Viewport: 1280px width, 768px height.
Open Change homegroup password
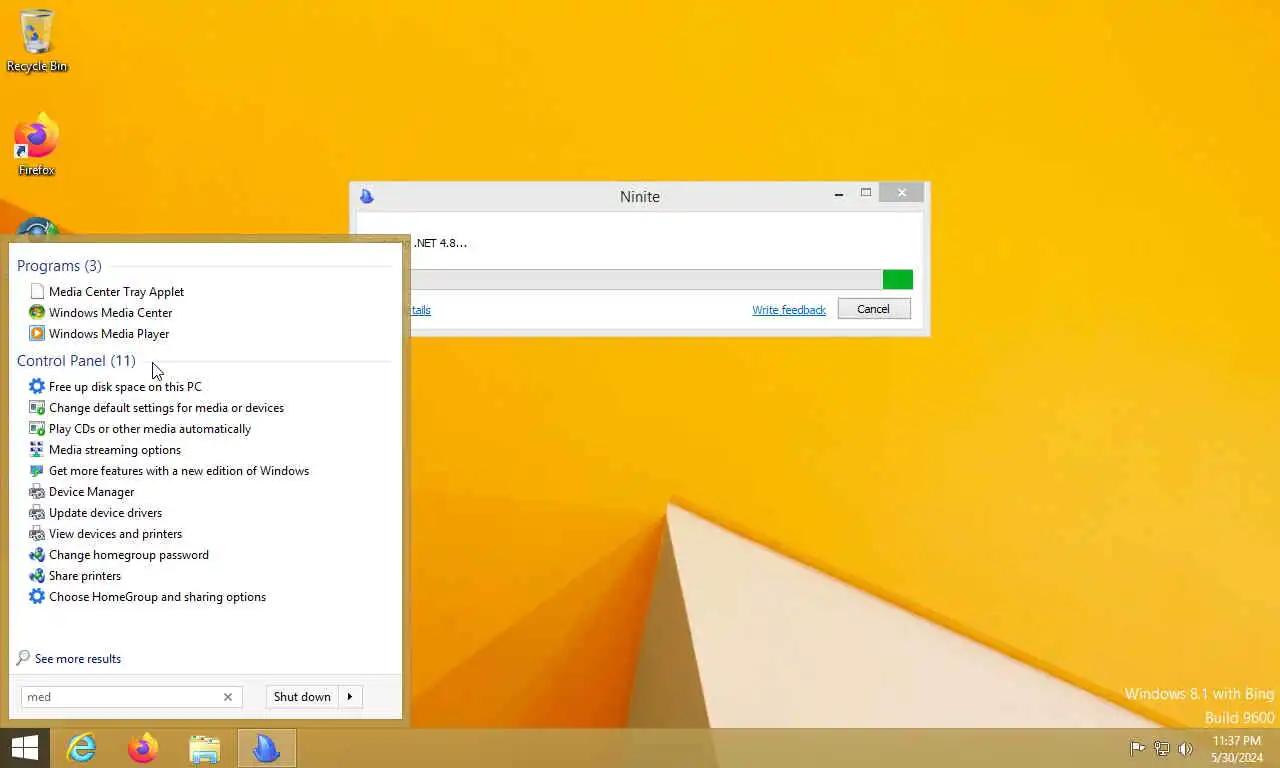[129, 554]
